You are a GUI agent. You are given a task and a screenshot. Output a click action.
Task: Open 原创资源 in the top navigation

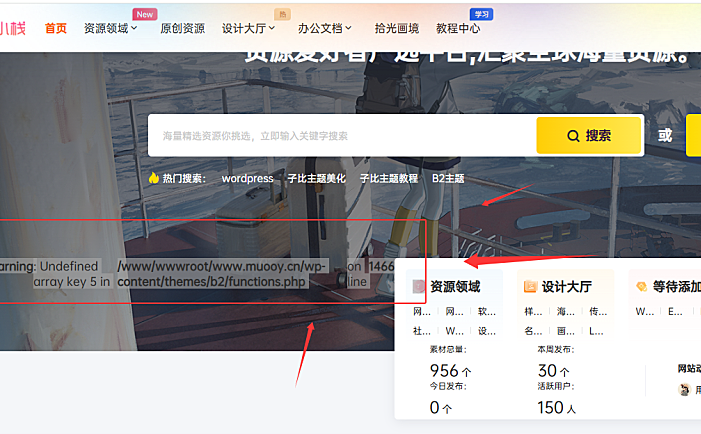(x=182, y=29)
